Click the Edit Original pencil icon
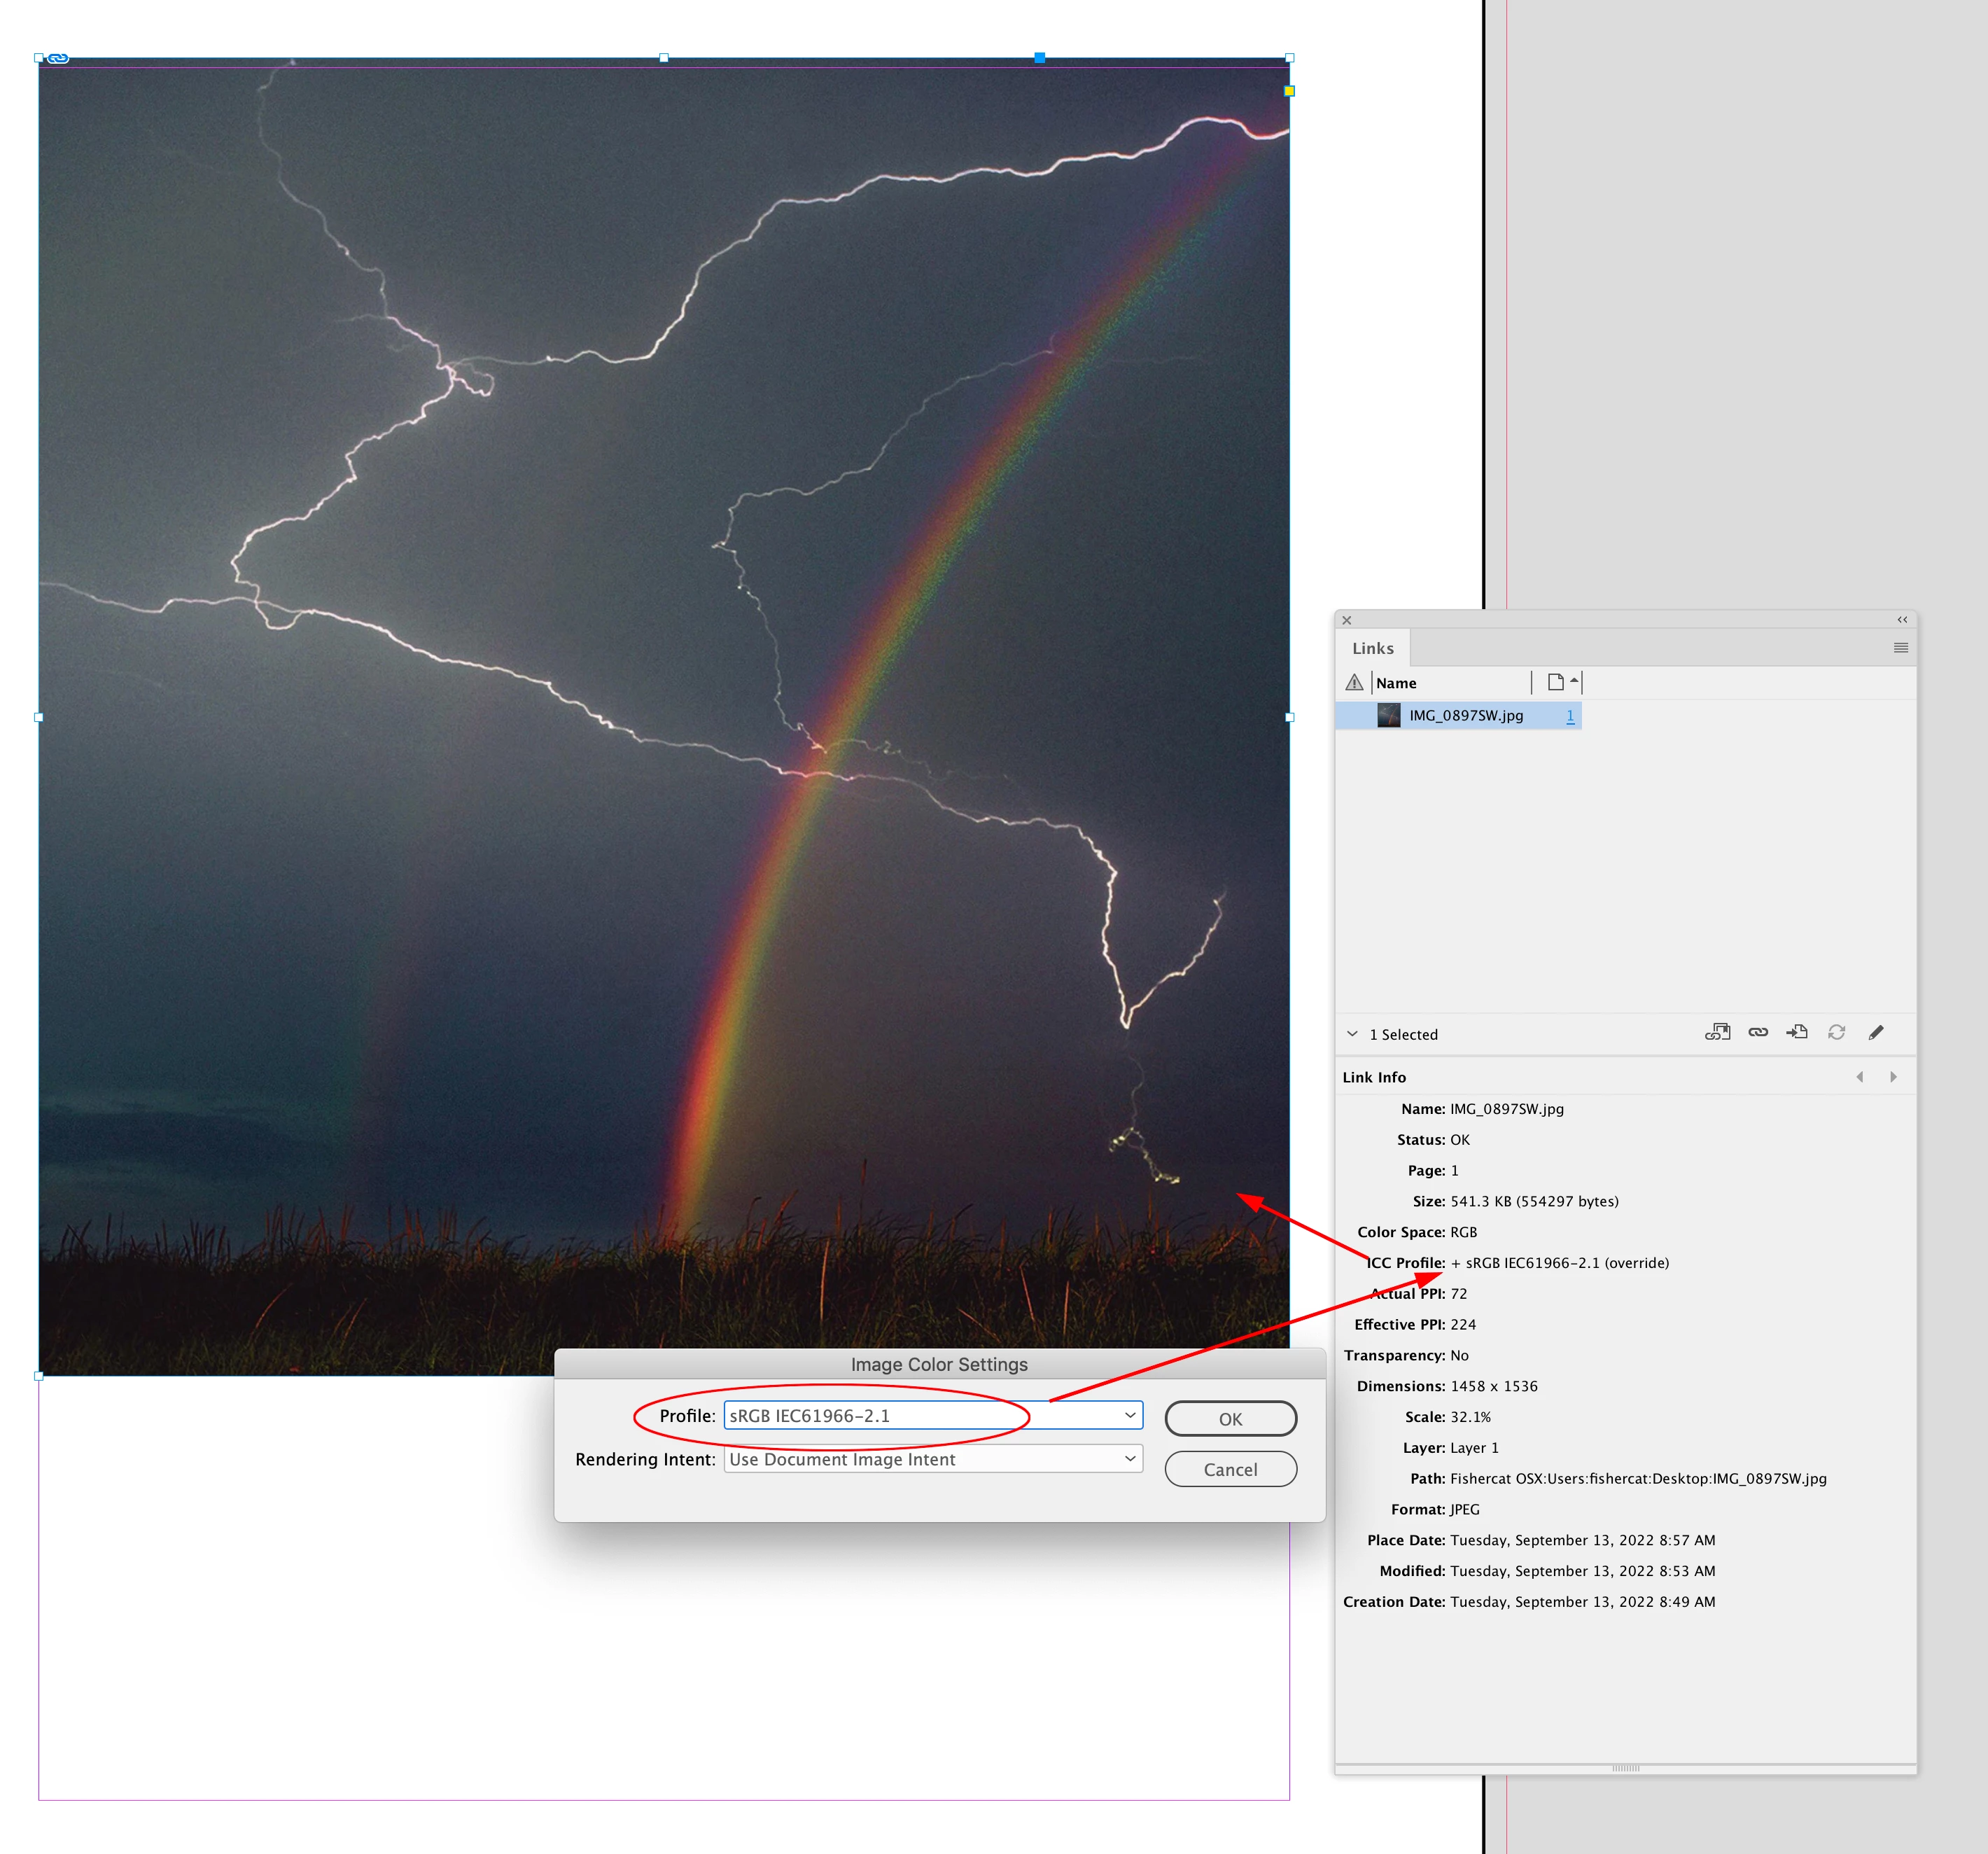This screenshot has width=1988, height=1854. click(x=1876, y=1032)
